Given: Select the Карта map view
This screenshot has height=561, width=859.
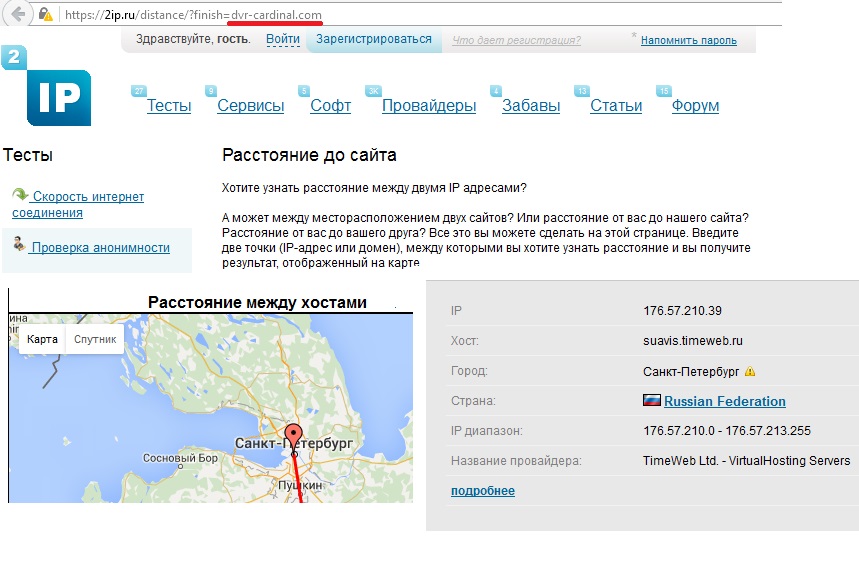Looking at the screenshot, I should (x=42, y=339).
